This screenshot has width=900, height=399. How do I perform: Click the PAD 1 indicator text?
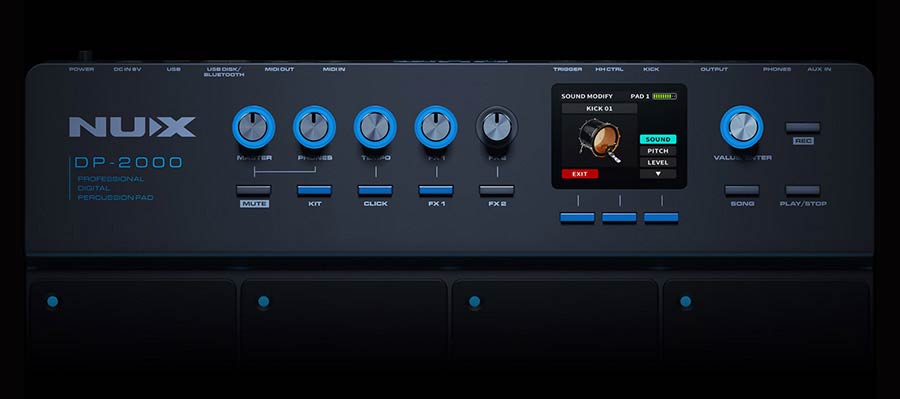639,96
